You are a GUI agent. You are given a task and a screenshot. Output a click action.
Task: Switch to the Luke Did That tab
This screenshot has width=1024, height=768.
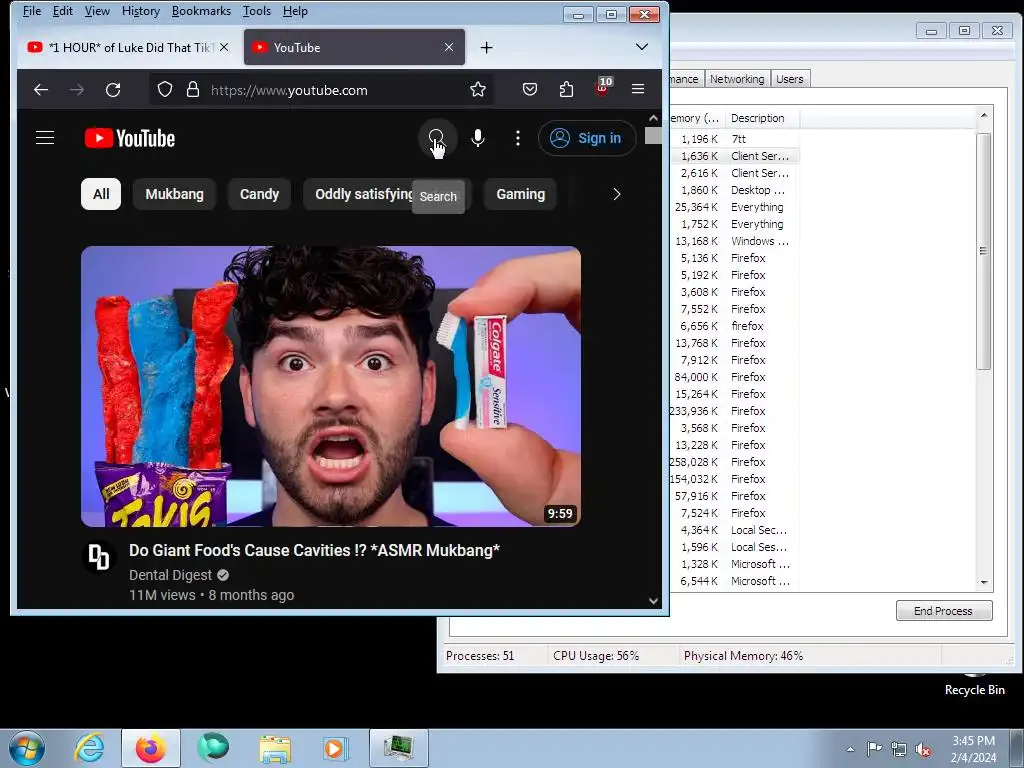(127, 47)
